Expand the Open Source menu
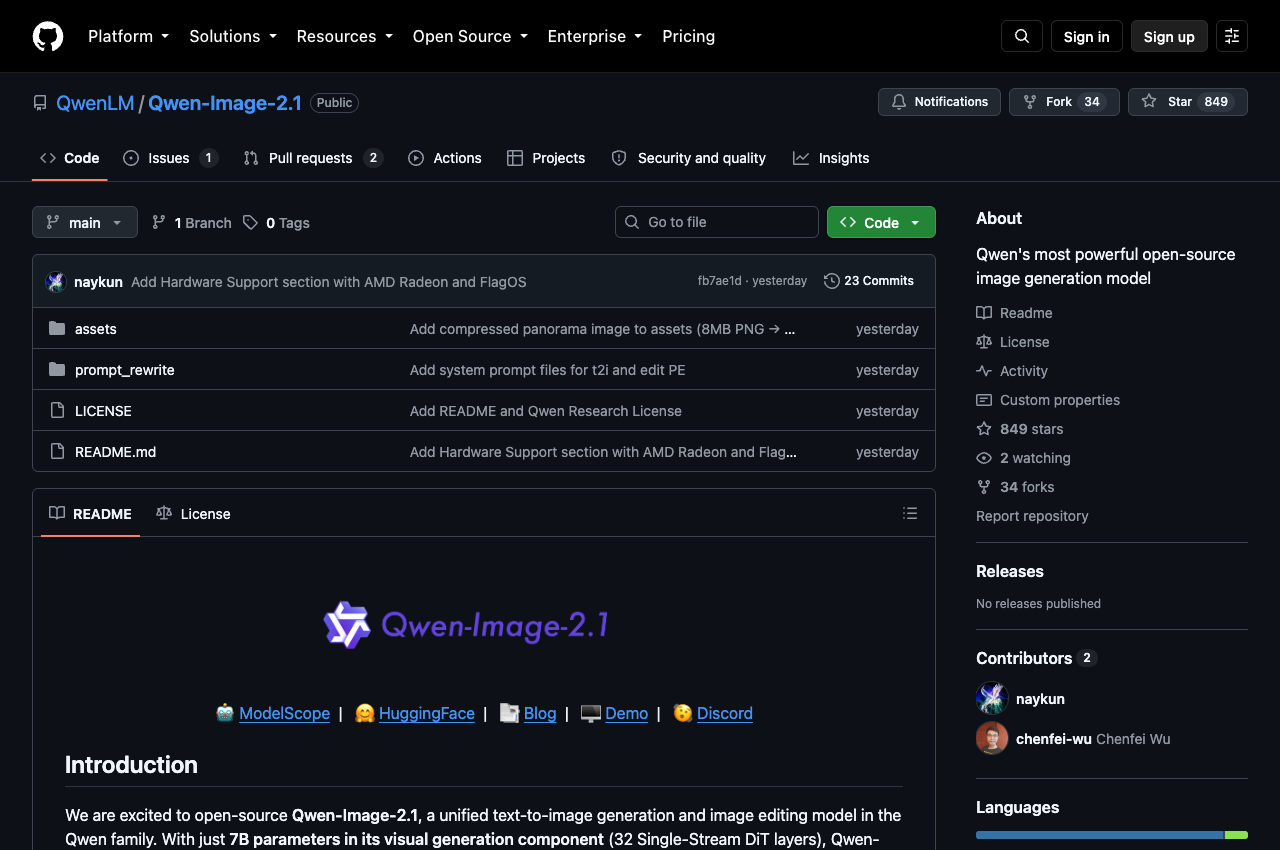 [470, 36]
